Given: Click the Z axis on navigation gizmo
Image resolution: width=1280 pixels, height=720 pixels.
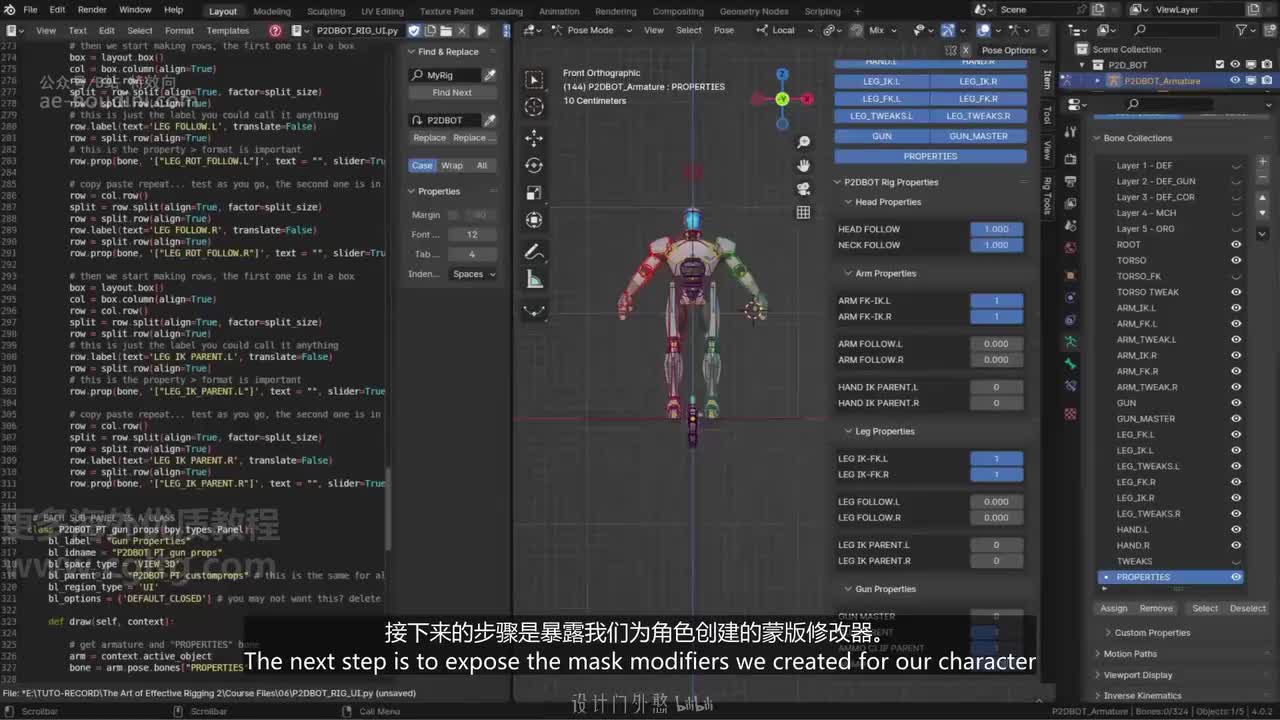Looking at the screenshot, I should pyautogui.click(x=782, y=74).
